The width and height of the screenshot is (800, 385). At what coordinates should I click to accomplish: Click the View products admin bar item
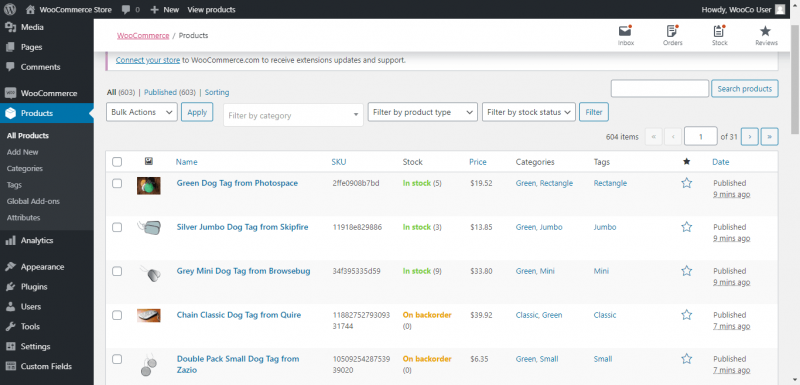[x=211, y=10]
